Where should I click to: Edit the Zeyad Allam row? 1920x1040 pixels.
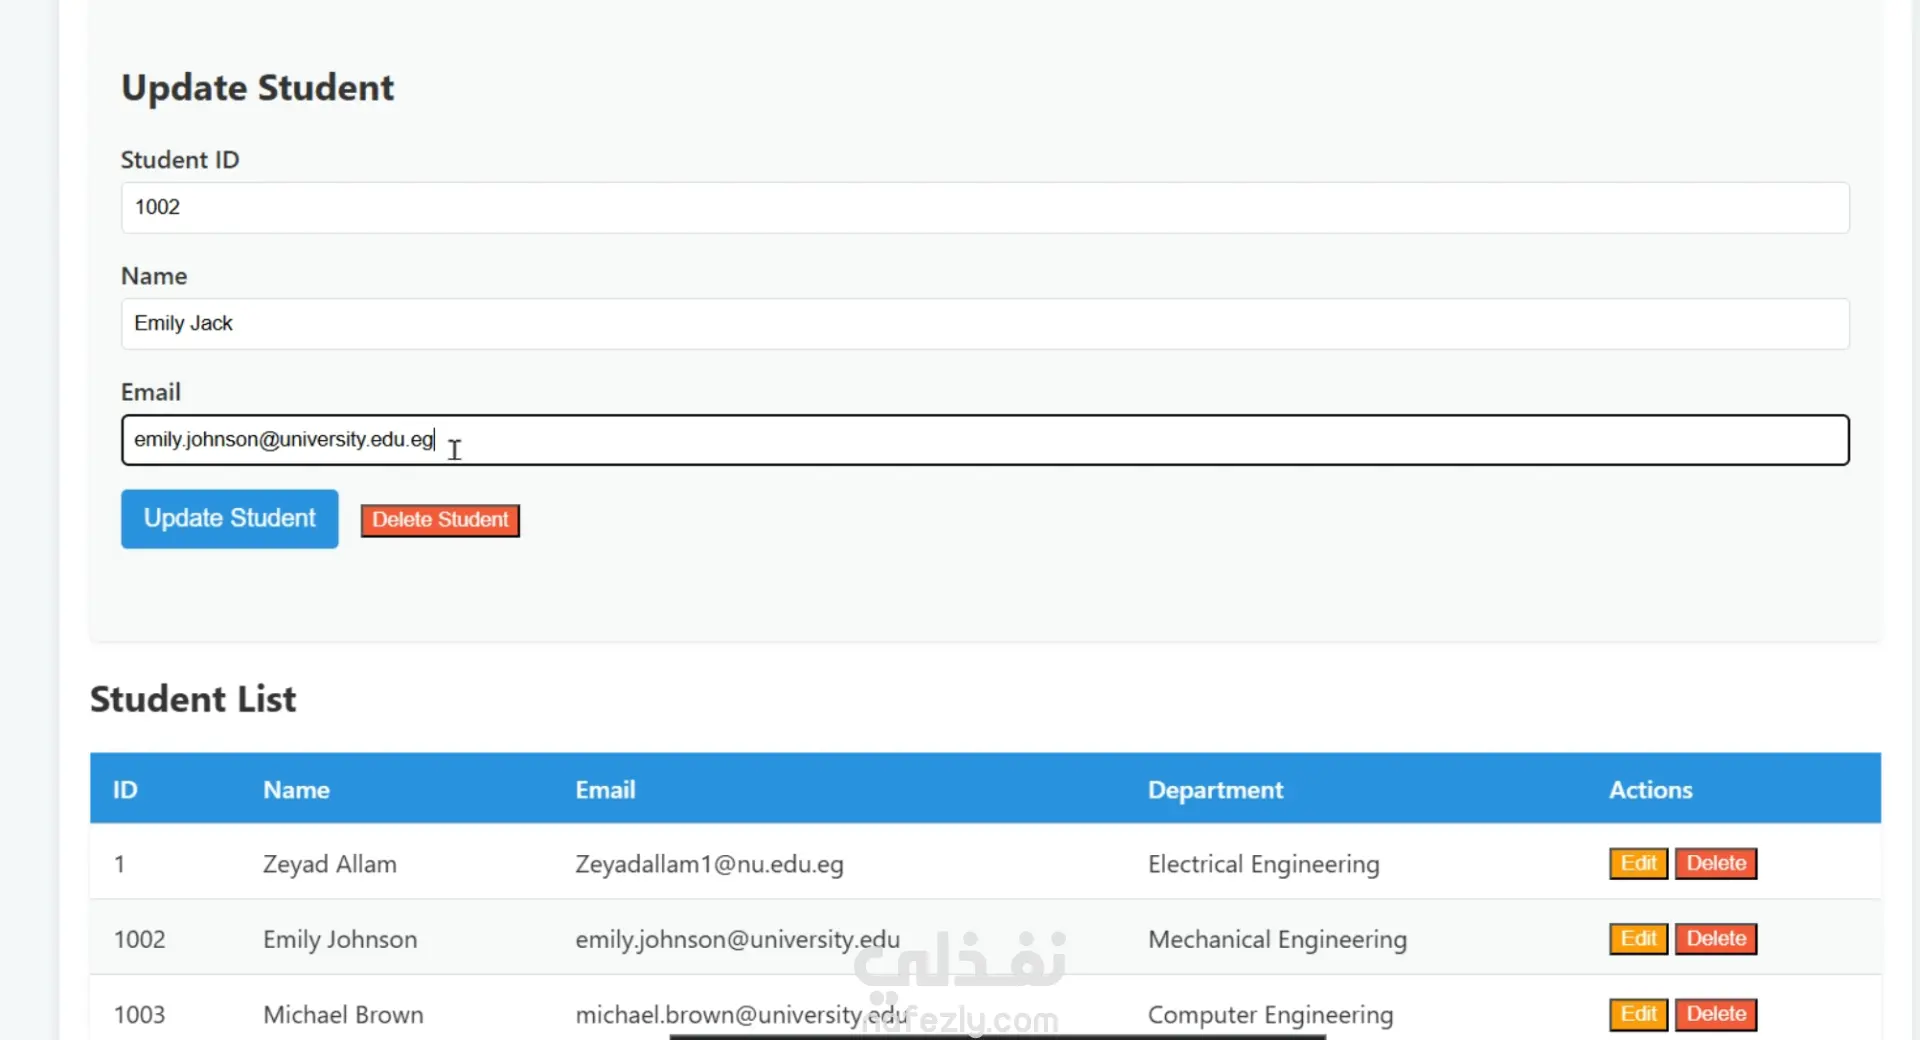(x=1638, y=863)
